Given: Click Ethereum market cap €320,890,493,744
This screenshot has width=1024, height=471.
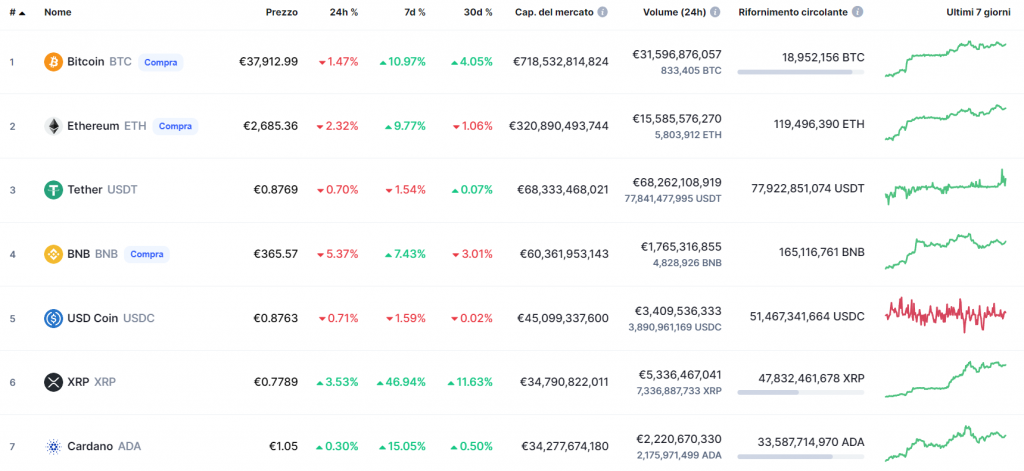Looking at the screenshot, I should [559, 126].
